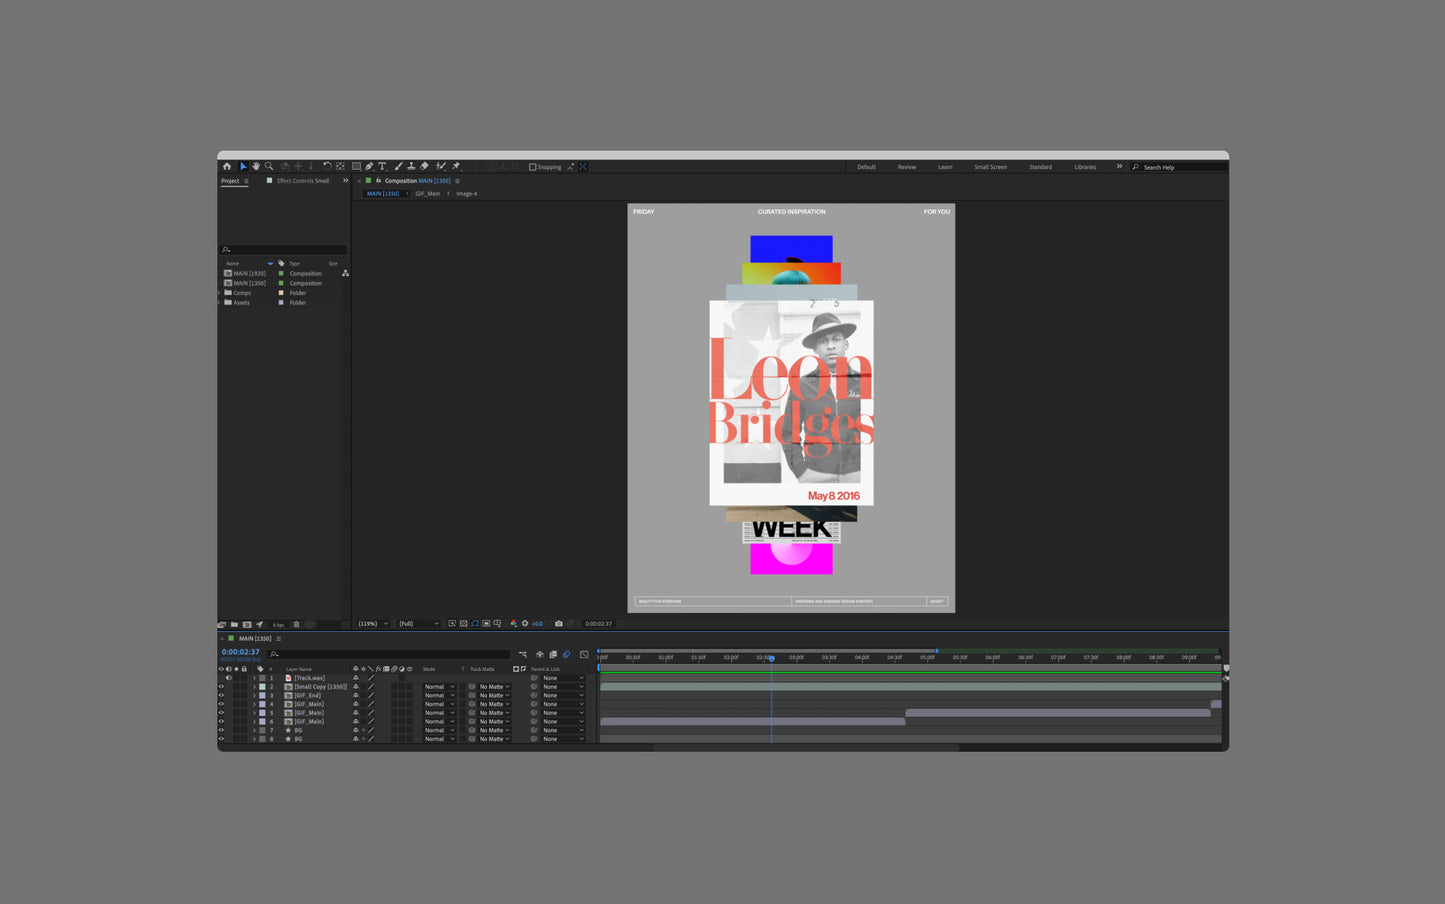Viewport: 1445px width, 904px height.
Task: Click the new composition icon in Project panel
Action: [x=247, y=625]
